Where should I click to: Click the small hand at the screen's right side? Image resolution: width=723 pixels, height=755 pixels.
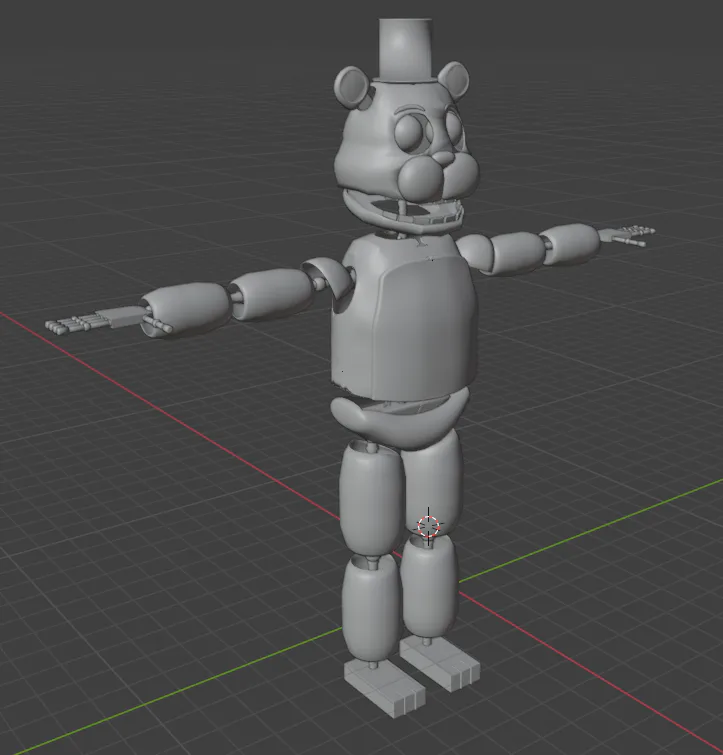(626, 234)
